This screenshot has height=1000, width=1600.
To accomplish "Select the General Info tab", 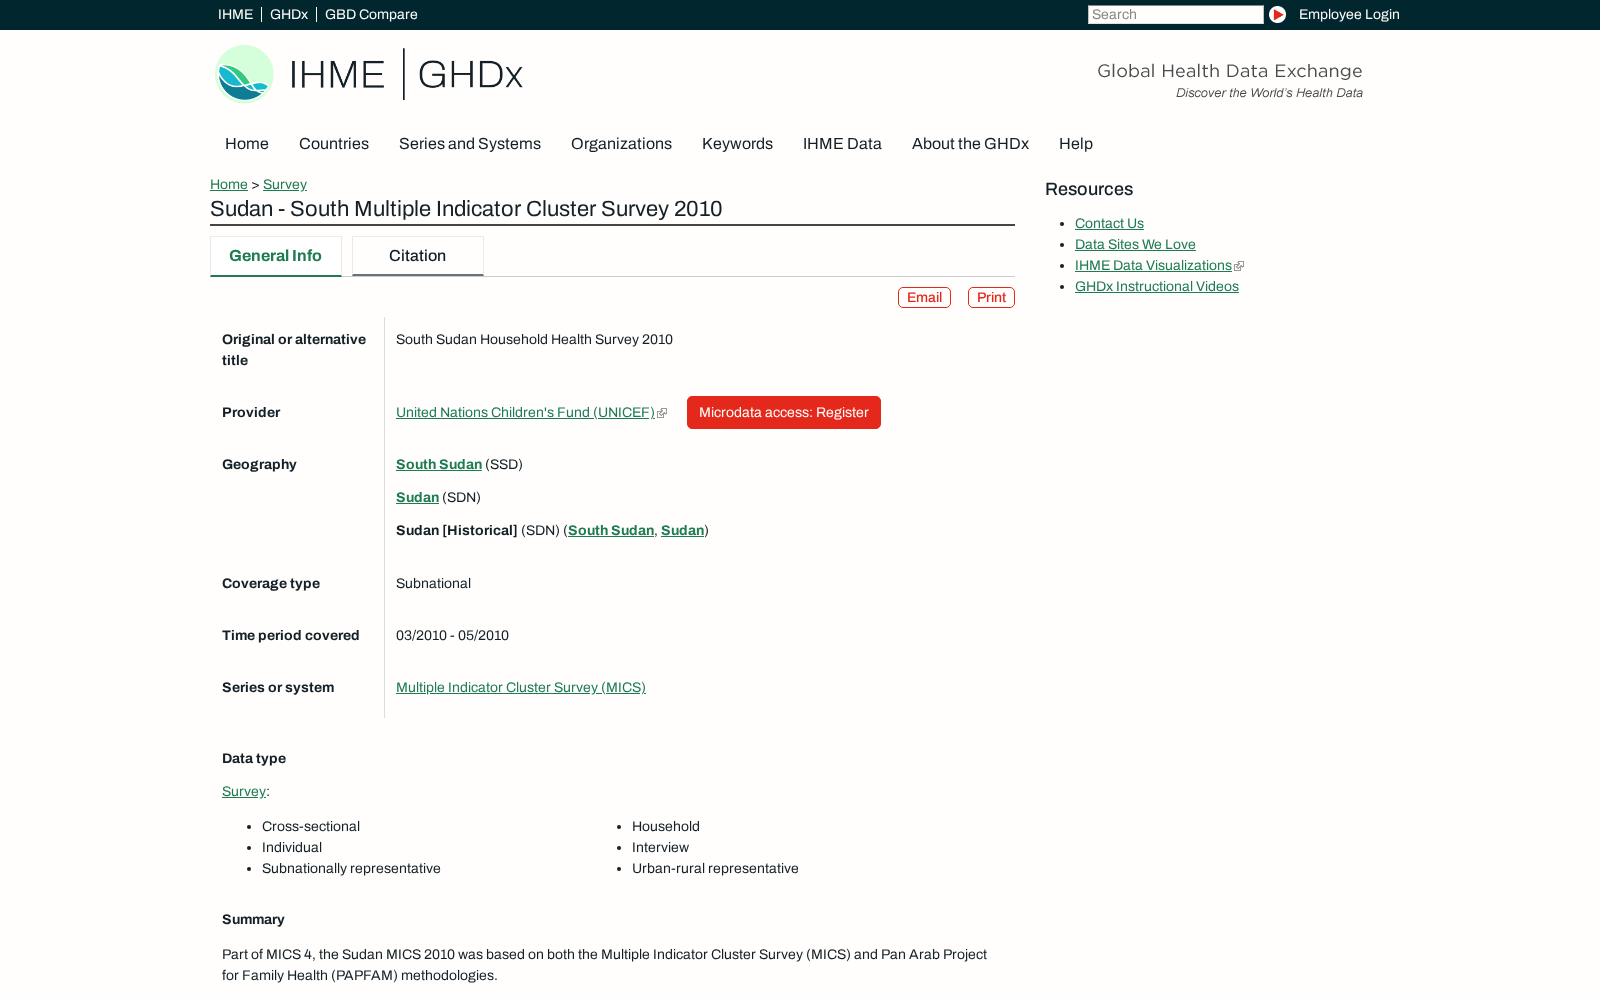I will (276, 256).
